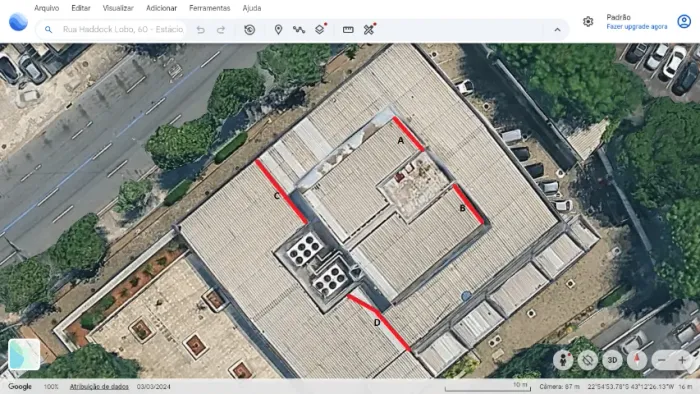Click the undo arrow
This screenshot has width=700, height=394.
click(200, 30)
